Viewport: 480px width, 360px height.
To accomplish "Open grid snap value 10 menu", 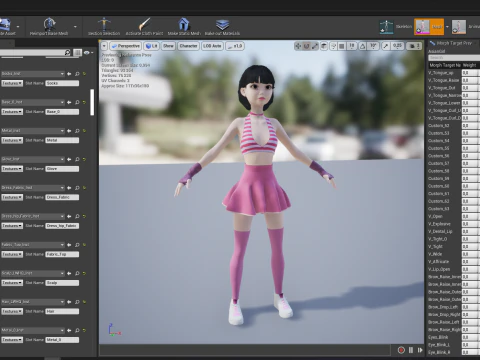I will (351, 46).
